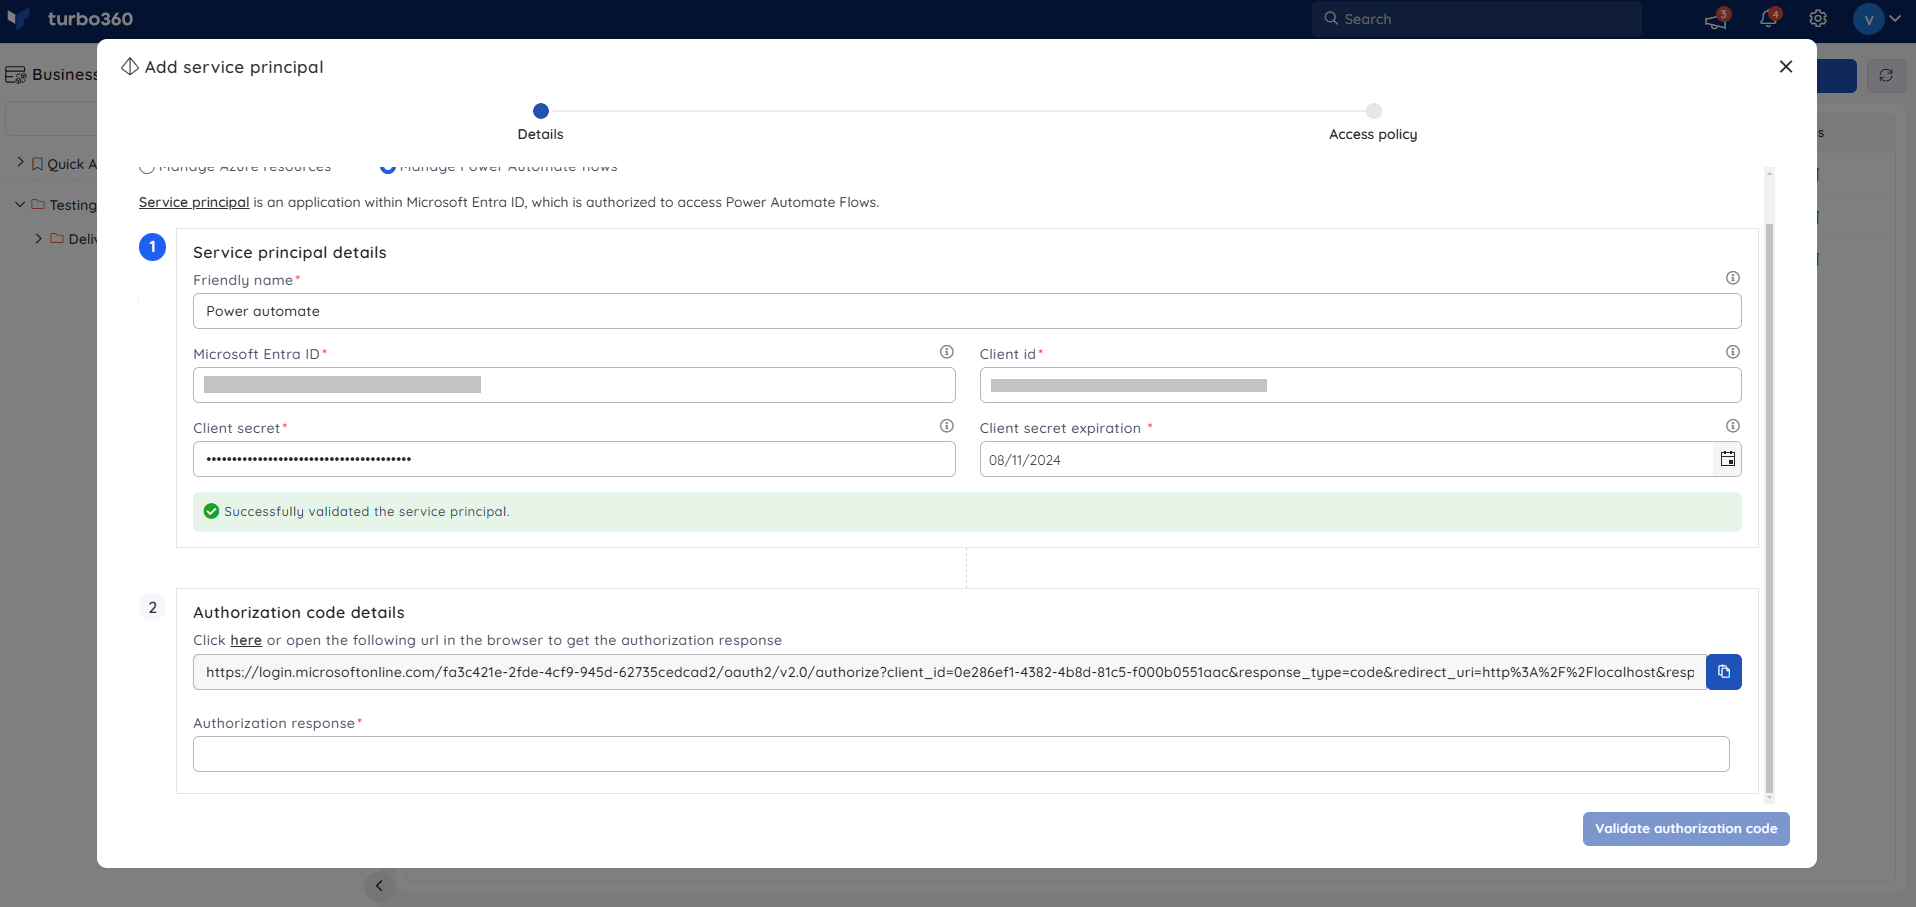
Task: Click the Access policy step indicator
Action: (x=1374, y=111)
